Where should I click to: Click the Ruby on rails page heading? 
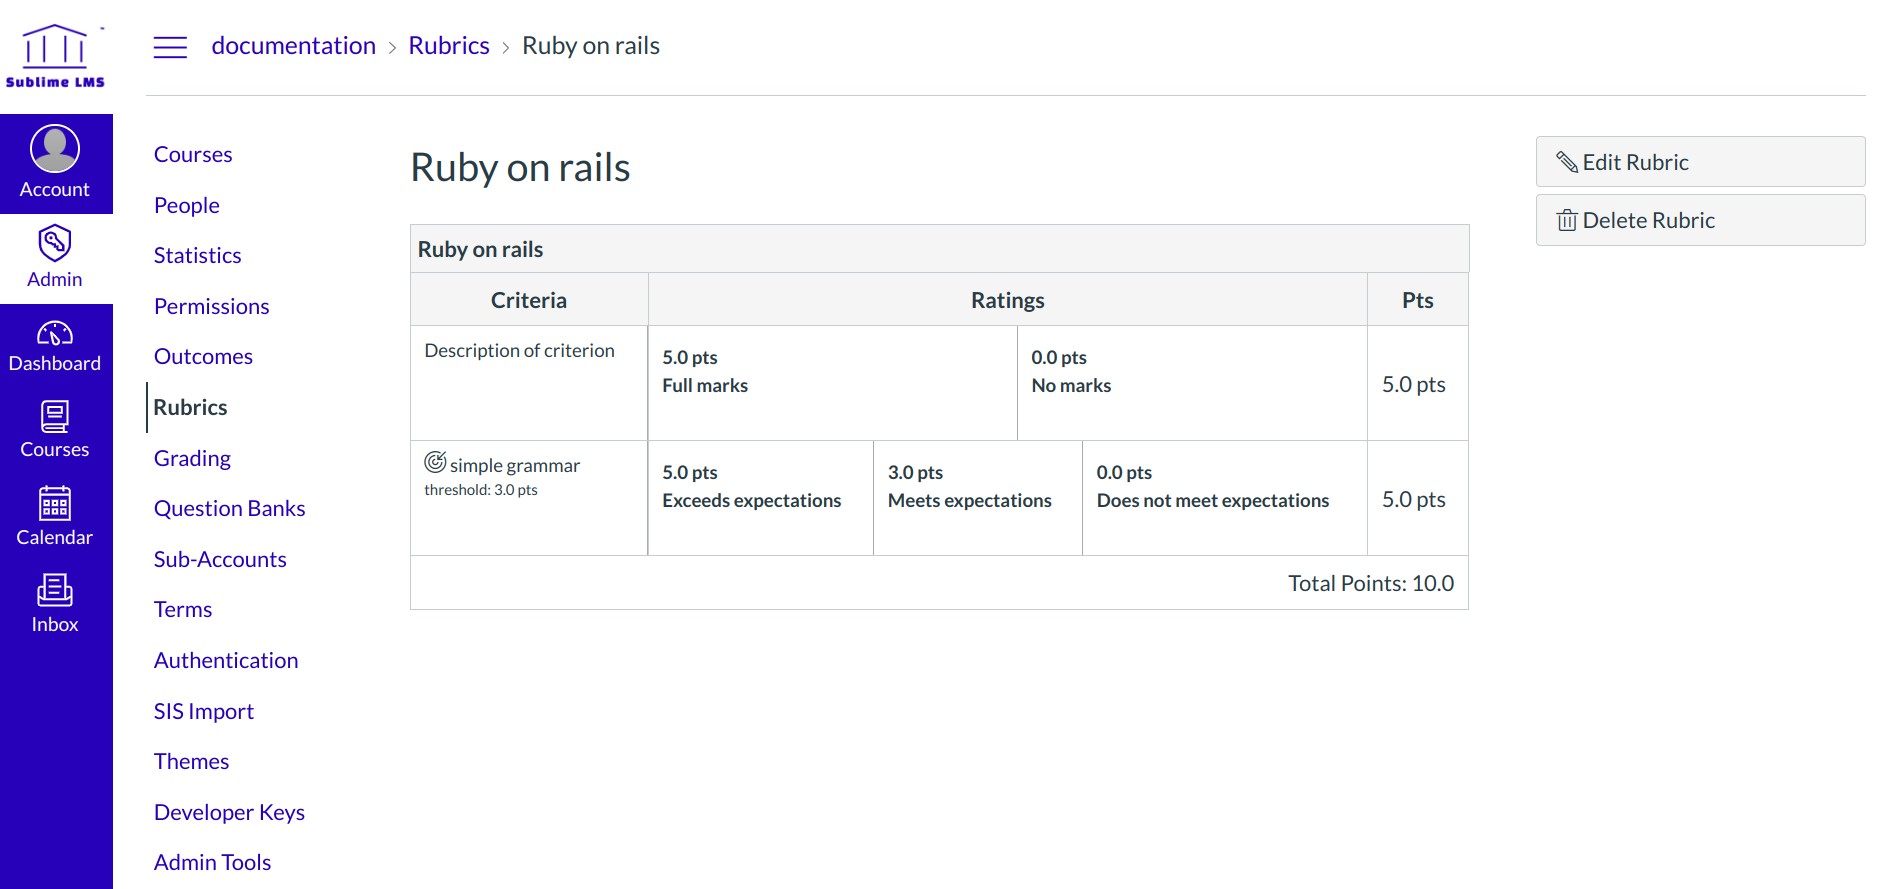click(x=520, y=168)
